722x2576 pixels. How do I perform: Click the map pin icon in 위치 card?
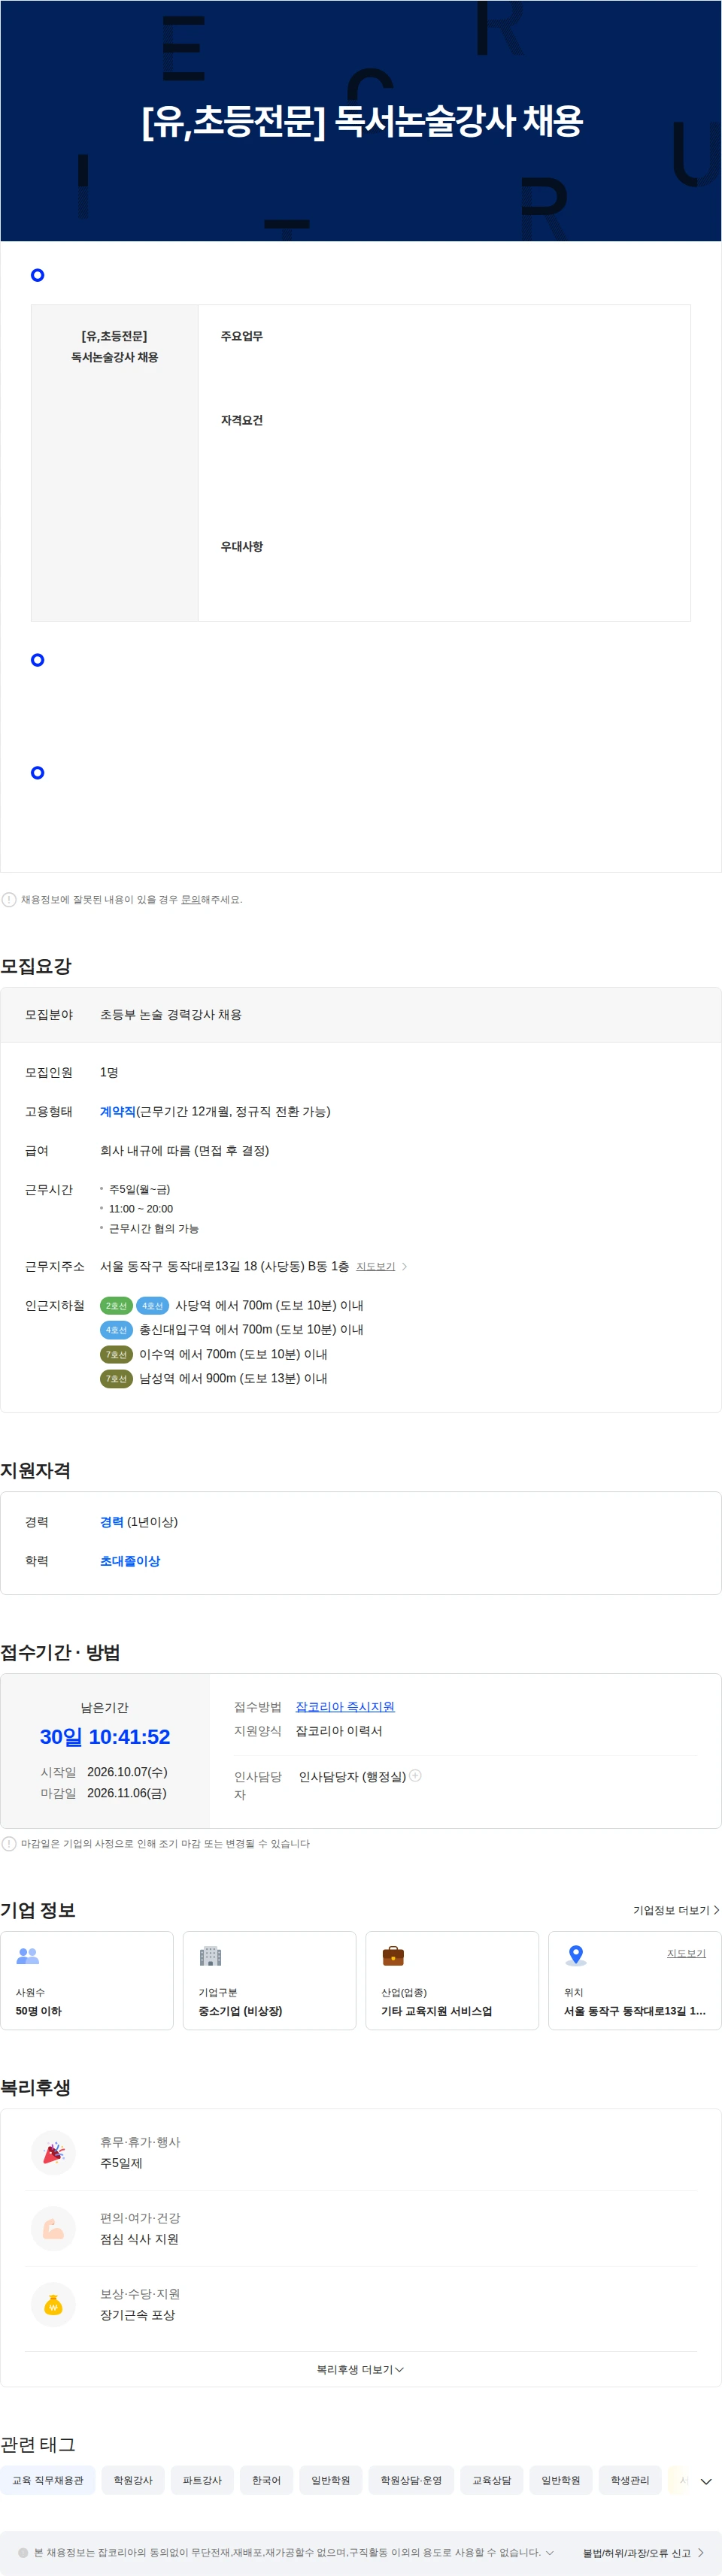click(x=576, y=1955)
